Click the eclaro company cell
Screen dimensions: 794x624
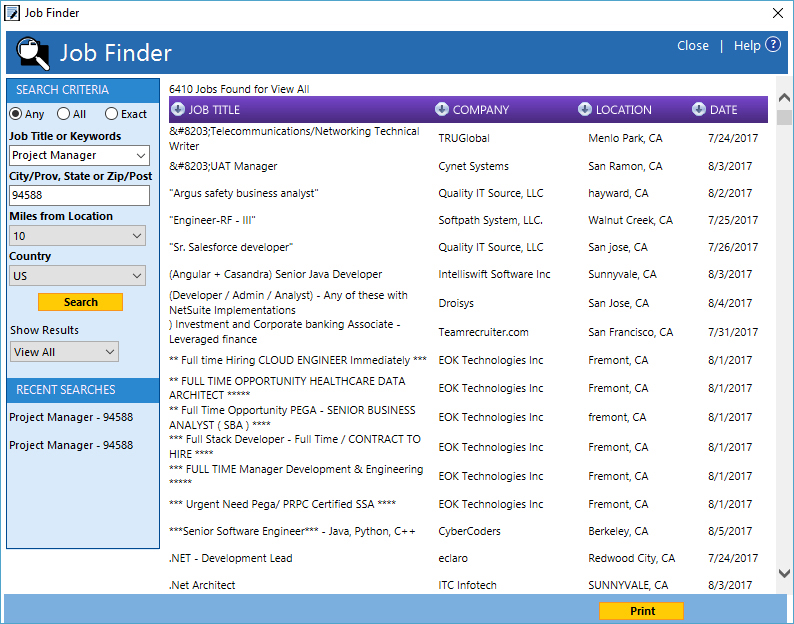pyautogui.click(x=453, y=558)
